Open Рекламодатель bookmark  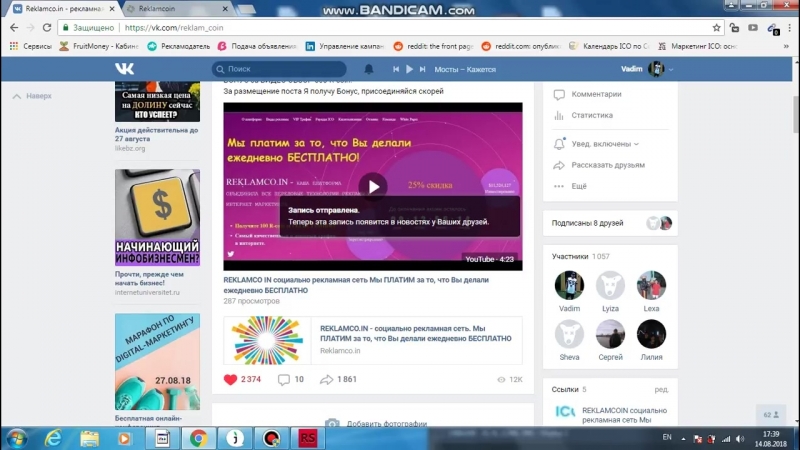[x=179, y=46]
